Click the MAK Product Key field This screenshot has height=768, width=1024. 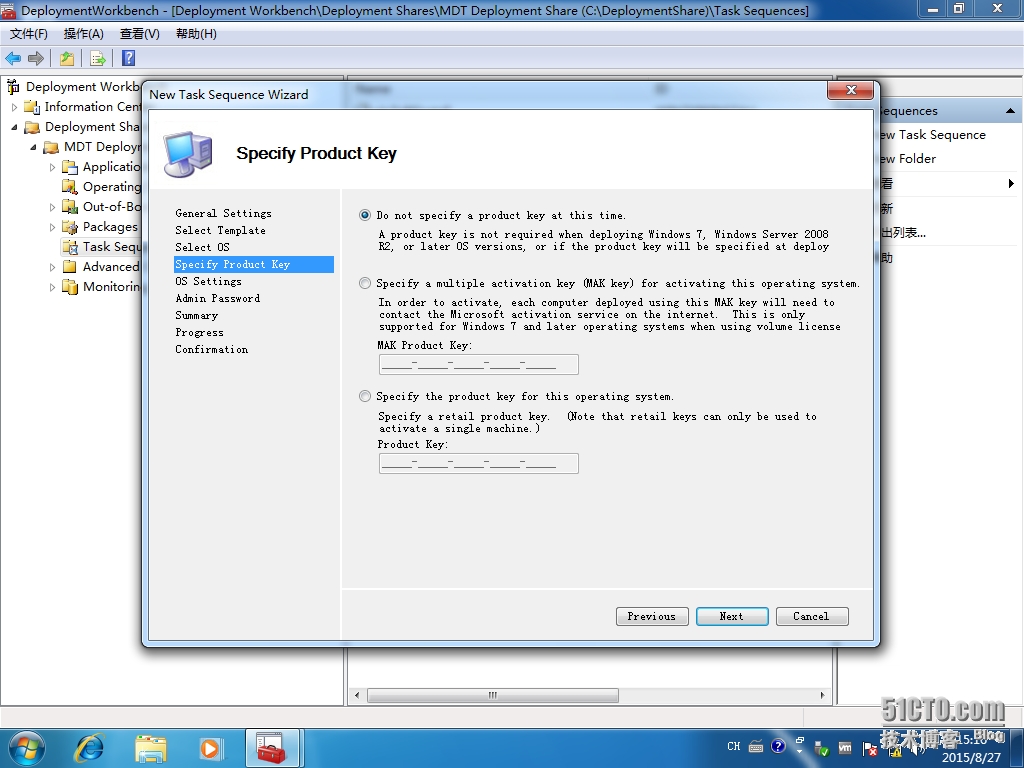478,364
